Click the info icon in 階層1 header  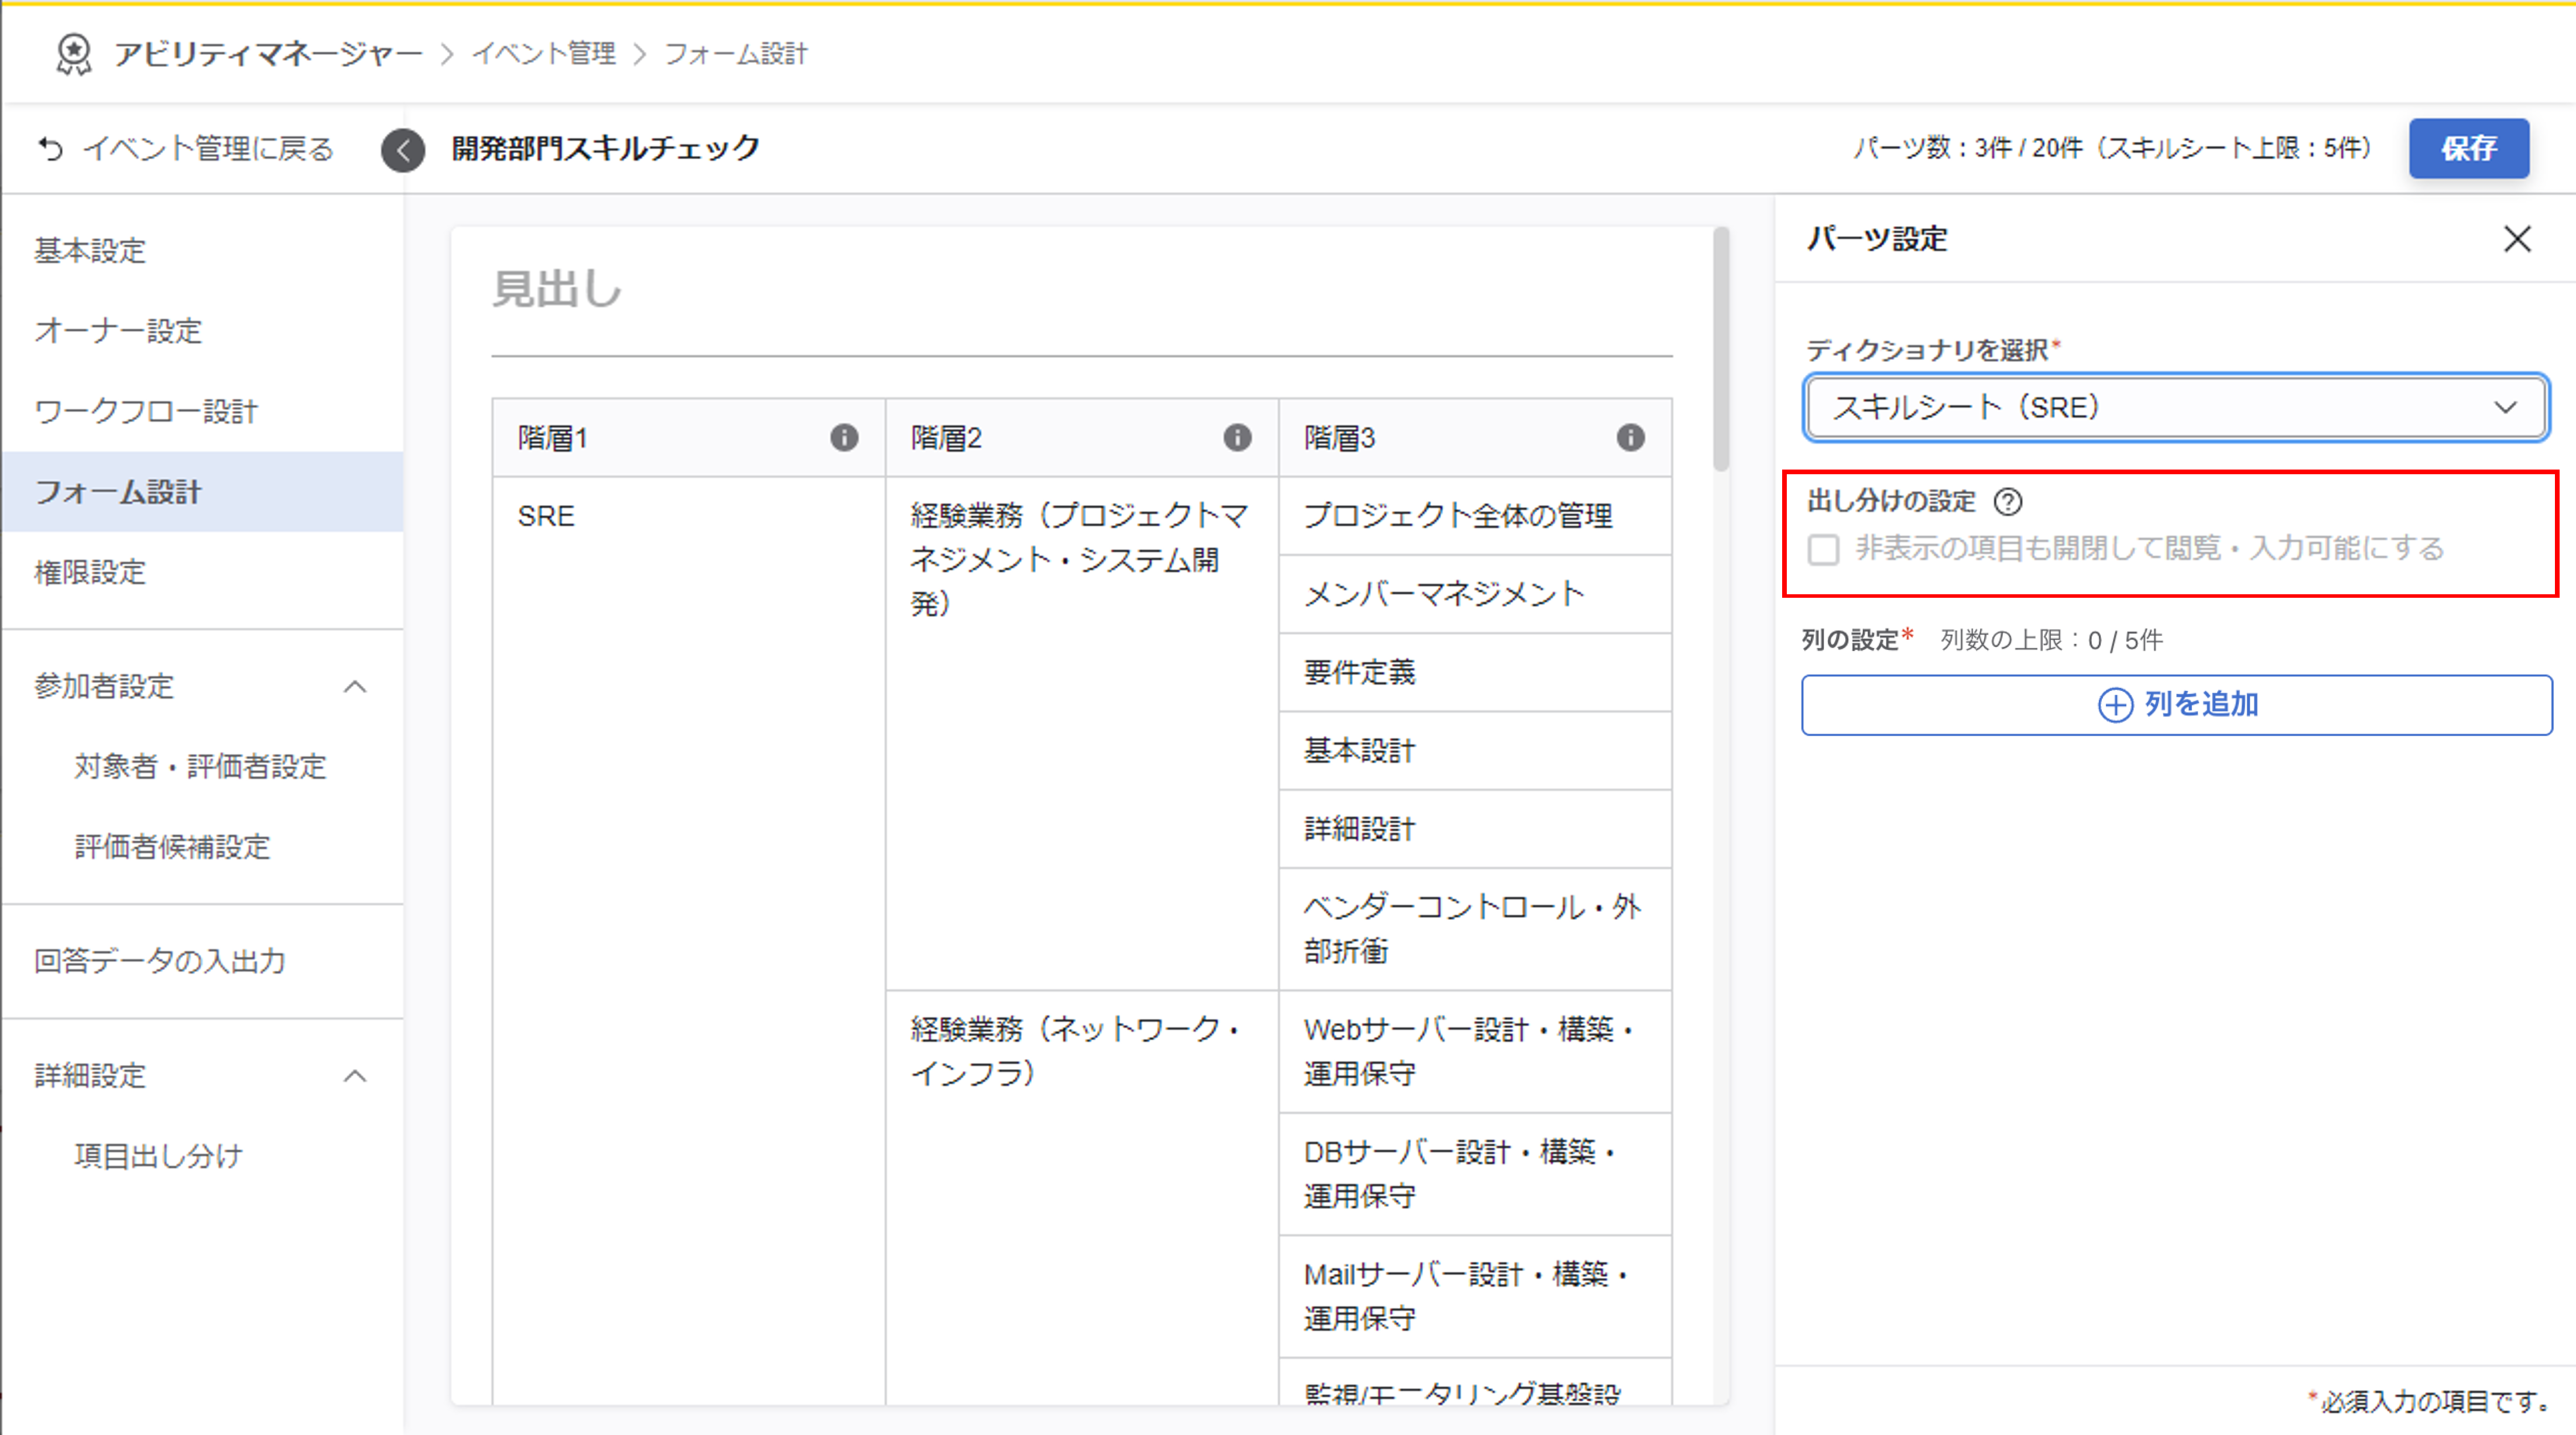(x=844, y=438)
